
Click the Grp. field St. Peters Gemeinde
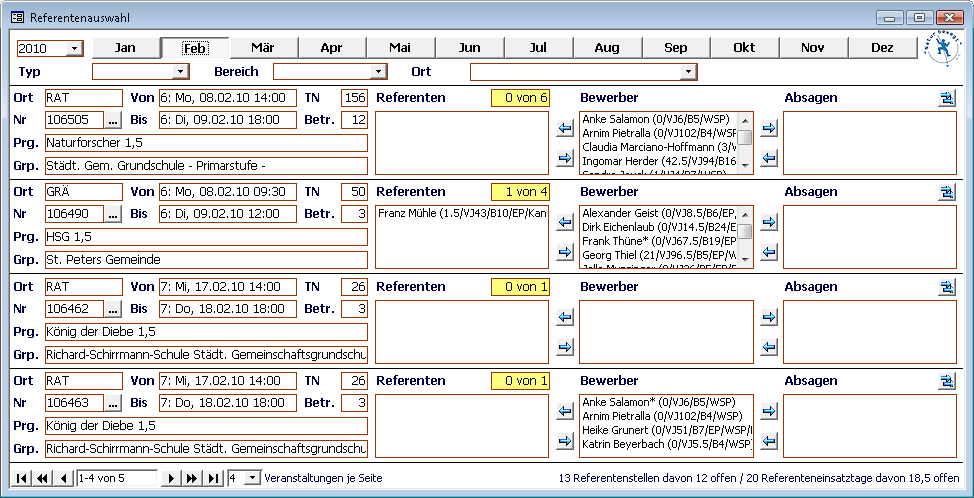tap(206, 260)
